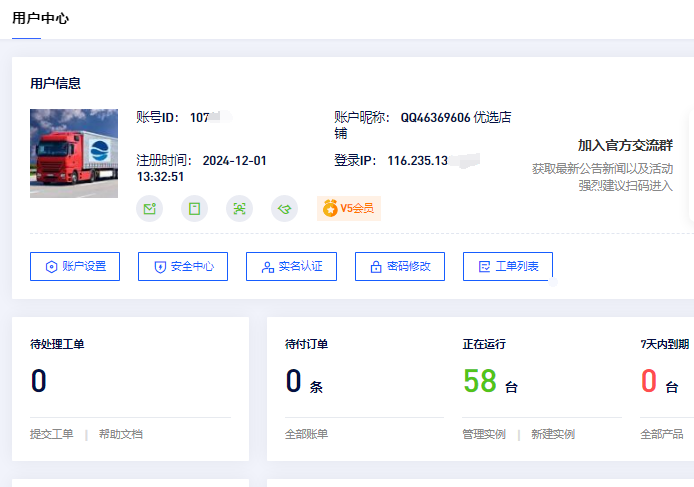Image resolution: width=694 pixels, height=487 pixels.
Task: Click the 7天内到期 red count 0
Action: point(648,381)
